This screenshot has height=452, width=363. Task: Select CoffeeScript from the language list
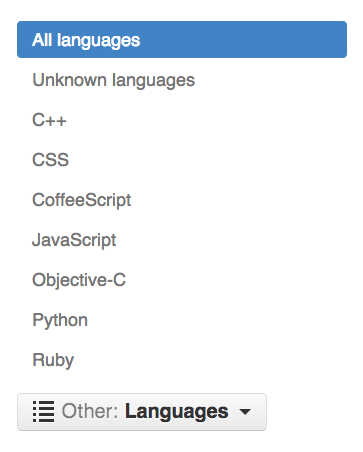(82, 200)
